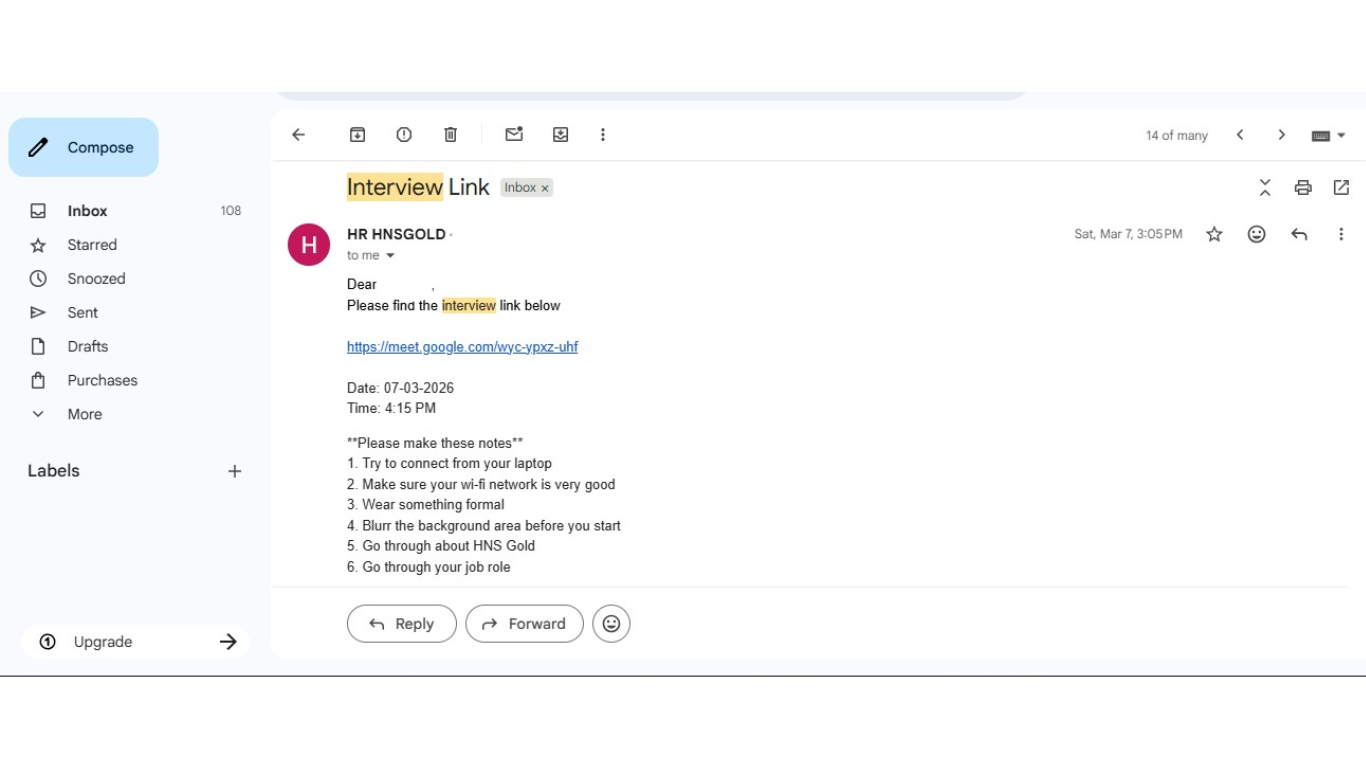Show details dropdown next to 'to me'
Image resolution: width=1366 pixels, height=768 pixels.
[390, 256]
